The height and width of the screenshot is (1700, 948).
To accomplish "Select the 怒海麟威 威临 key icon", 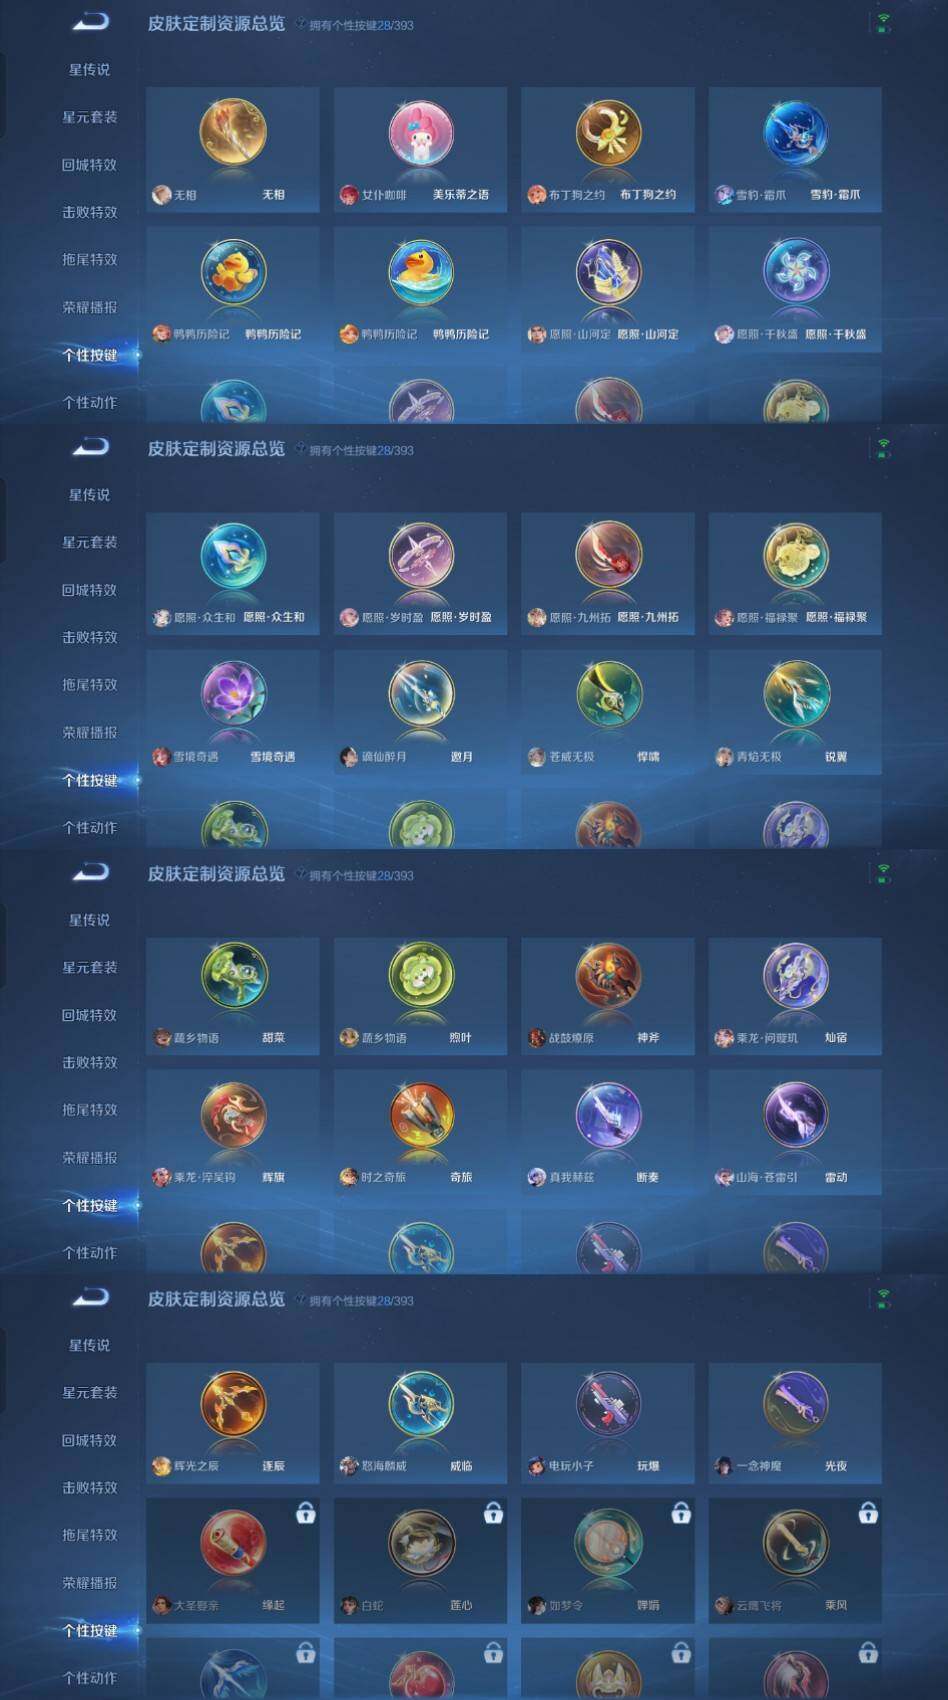I will [421, 1403].
